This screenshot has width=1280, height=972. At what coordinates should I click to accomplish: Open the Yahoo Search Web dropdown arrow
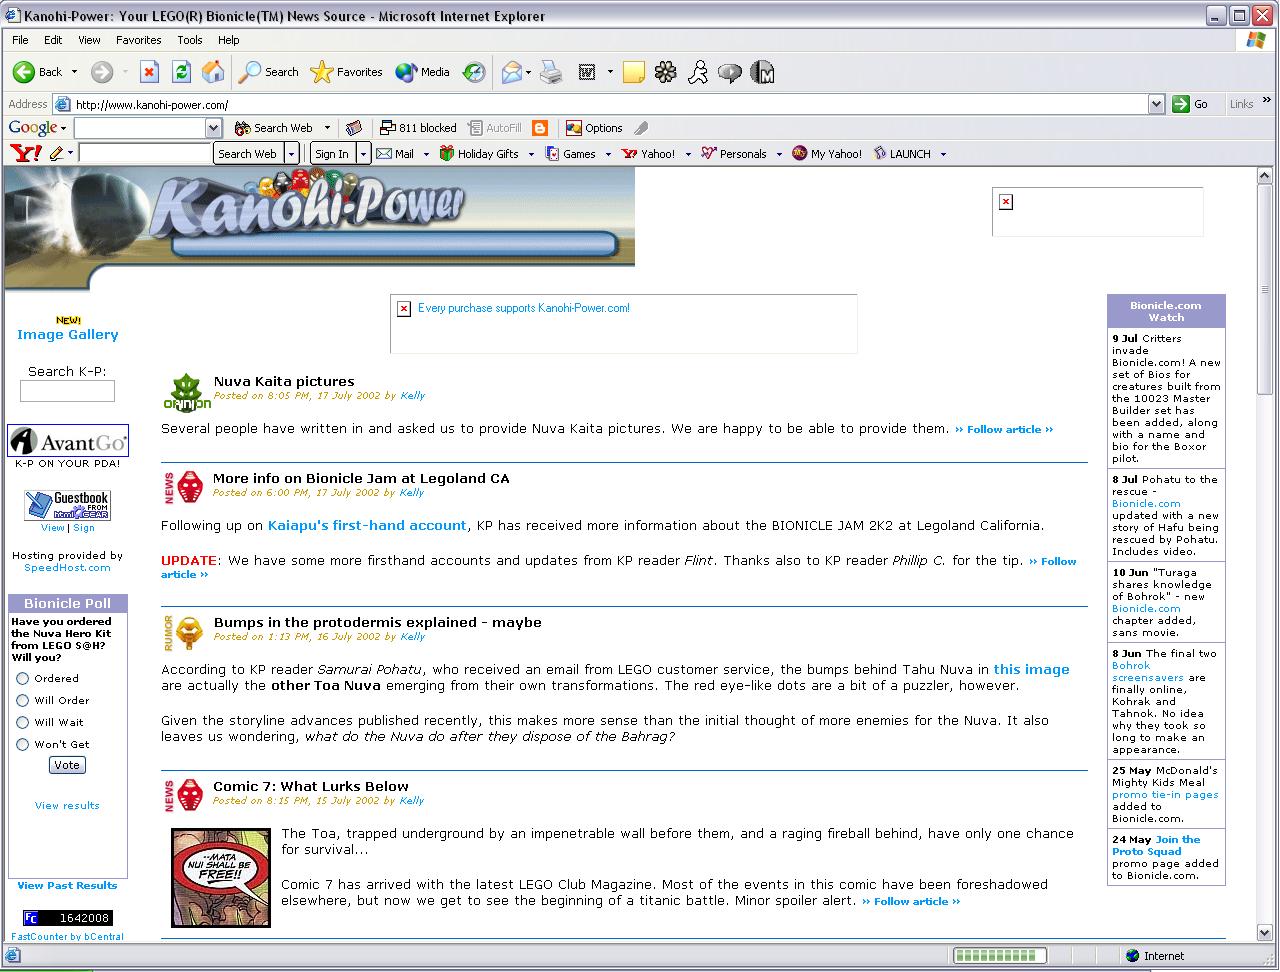[x=292, y=154]
